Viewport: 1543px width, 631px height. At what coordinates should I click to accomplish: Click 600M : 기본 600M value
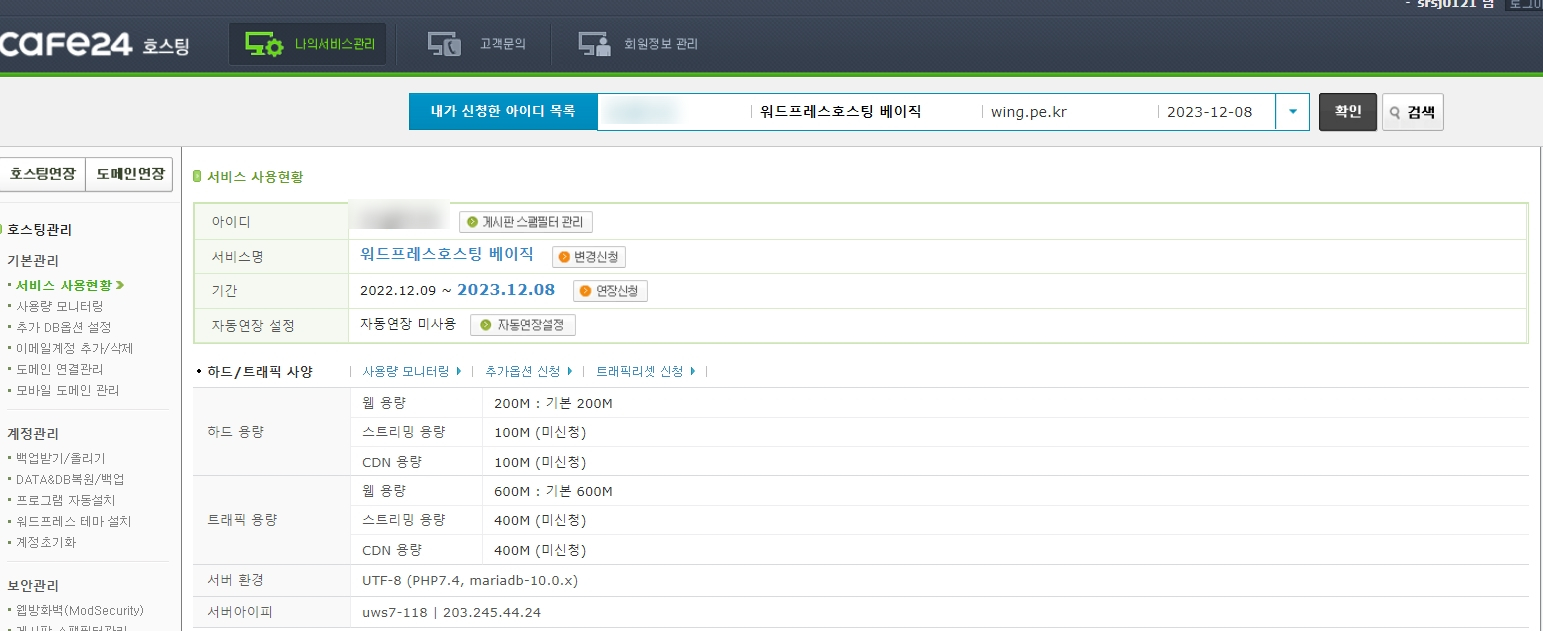pyautogui.click(x=553, y=491)
